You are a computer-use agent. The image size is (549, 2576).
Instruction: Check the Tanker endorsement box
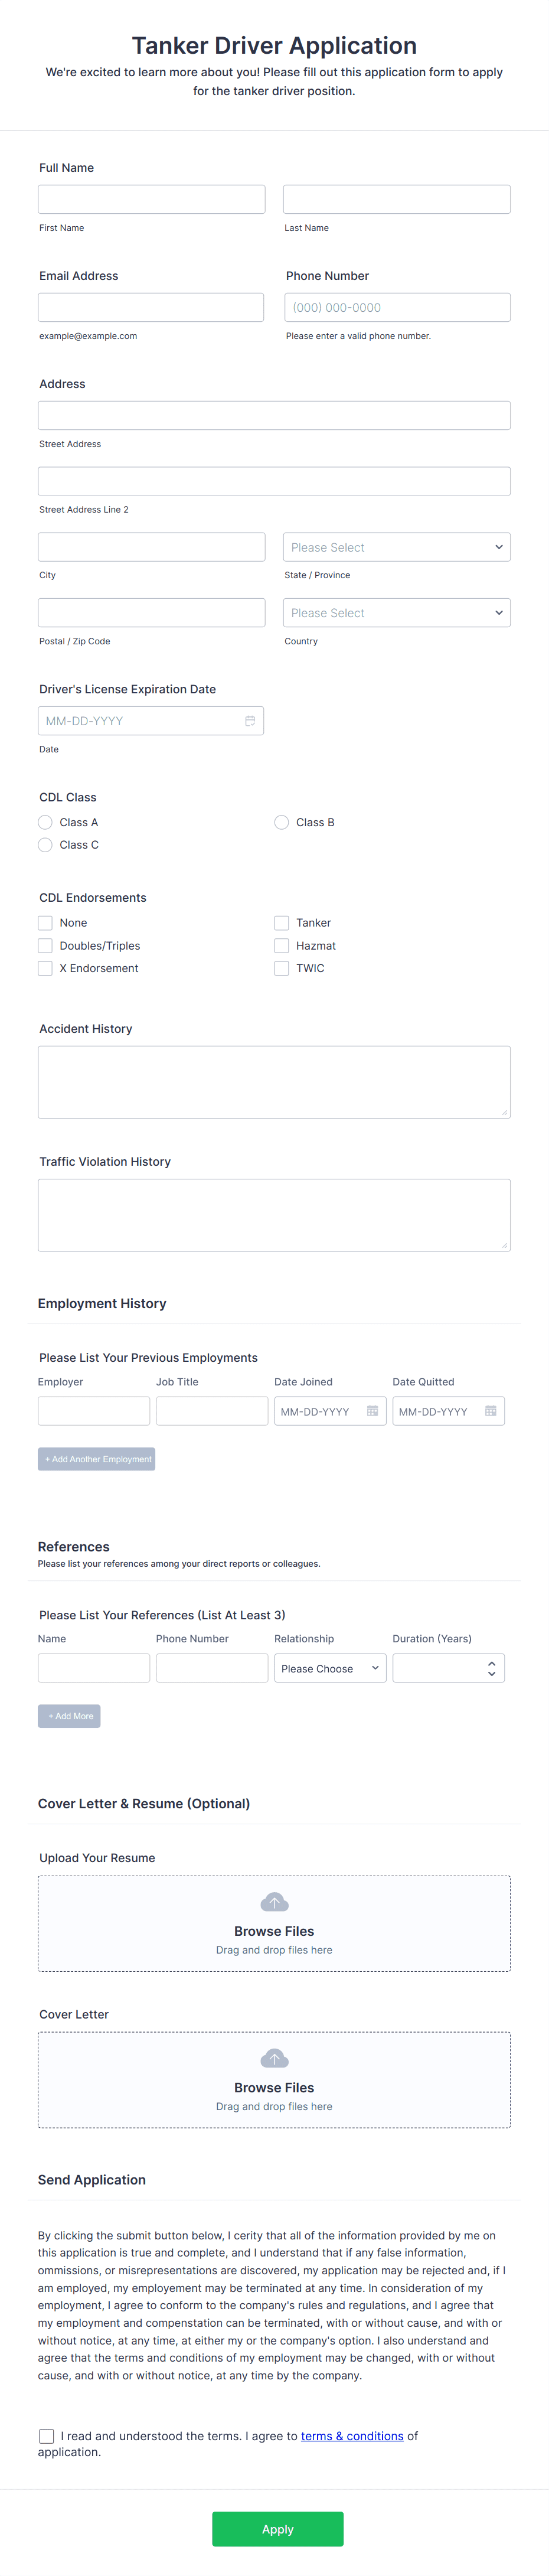pos(282,923)
